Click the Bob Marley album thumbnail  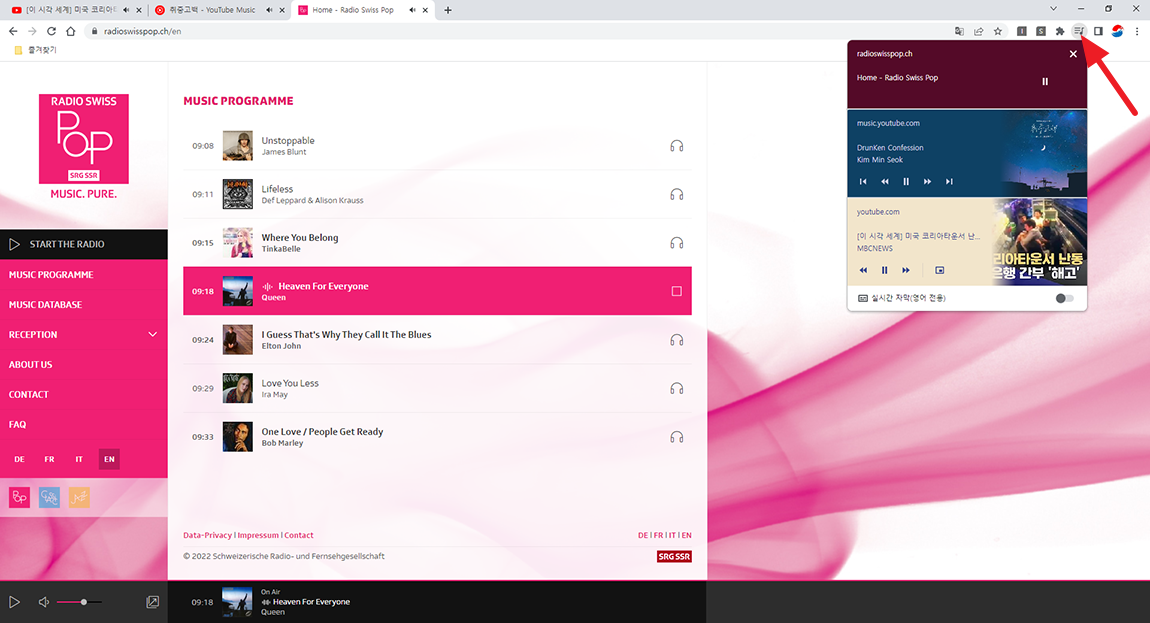tap(238, 437)
